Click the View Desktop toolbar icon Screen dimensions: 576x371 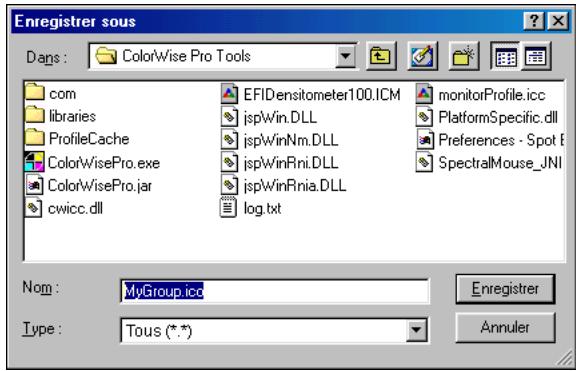click(x=422, y=56)
